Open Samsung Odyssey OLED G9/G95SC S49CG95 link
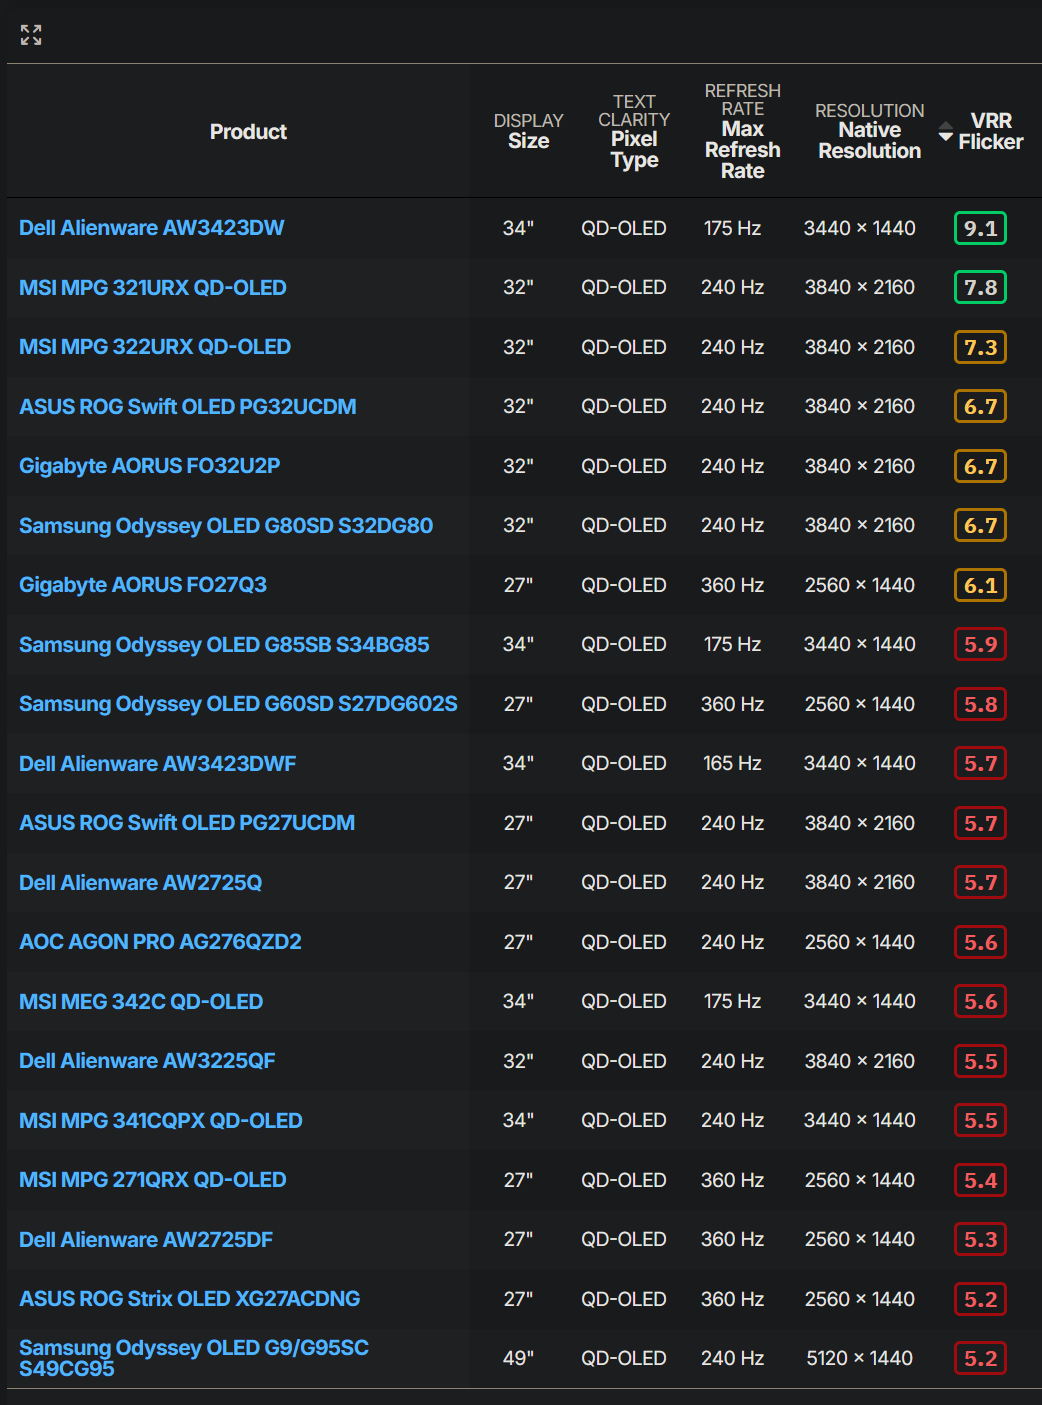Screen dimensions: 1042x1405 click(194, 1358)
